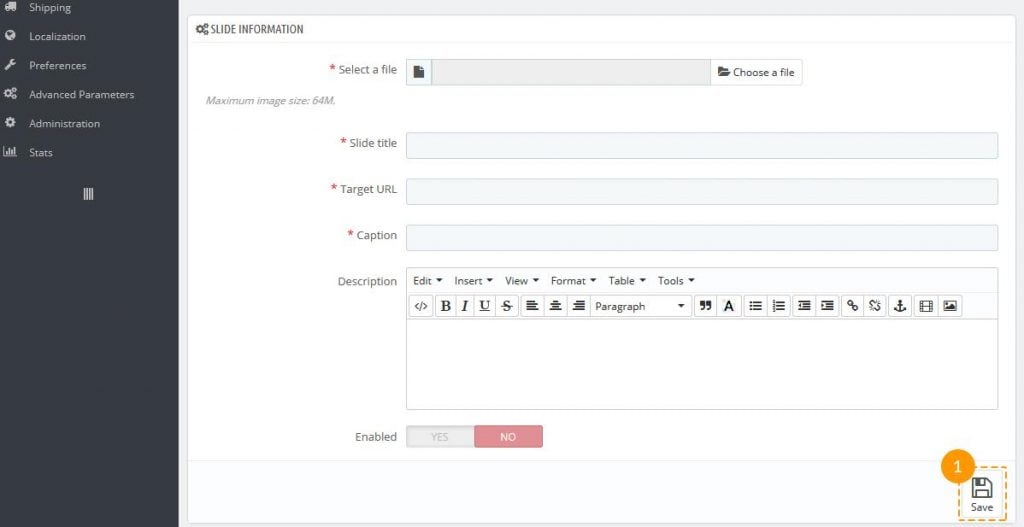Click the insert image icon
The height and width of the screenshot is (527, 1024).
(950, 306)
